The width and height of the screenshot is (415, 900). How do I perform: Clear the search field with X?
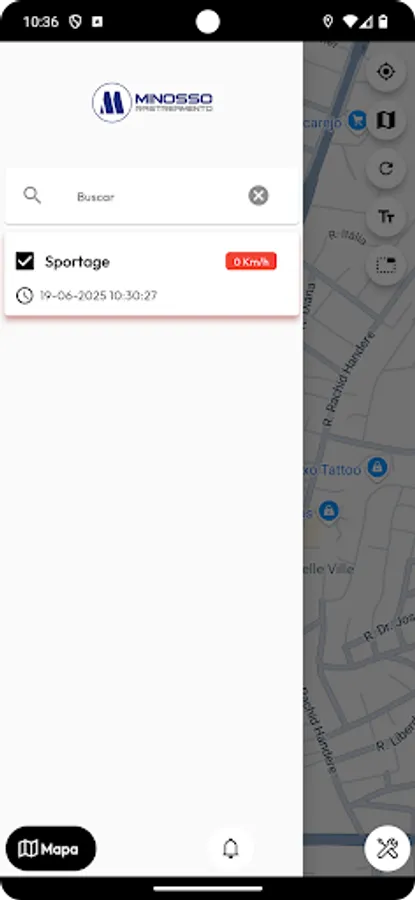point(258,196)
